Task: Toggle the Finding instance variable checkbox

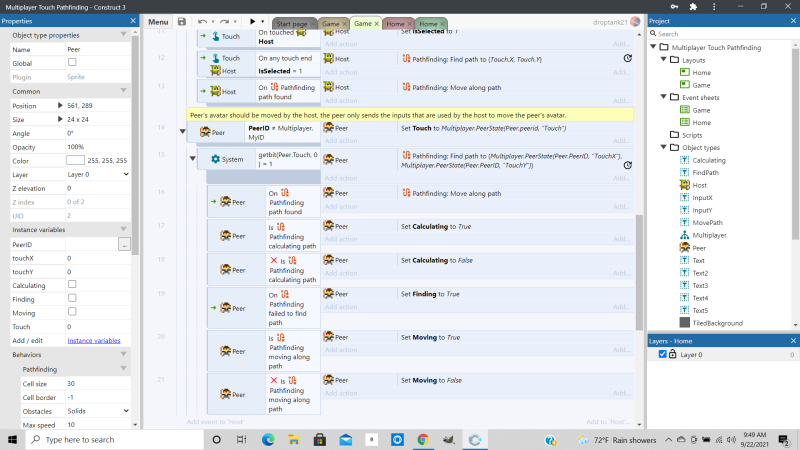Action: pyautogui.click(x=72, y=298)
